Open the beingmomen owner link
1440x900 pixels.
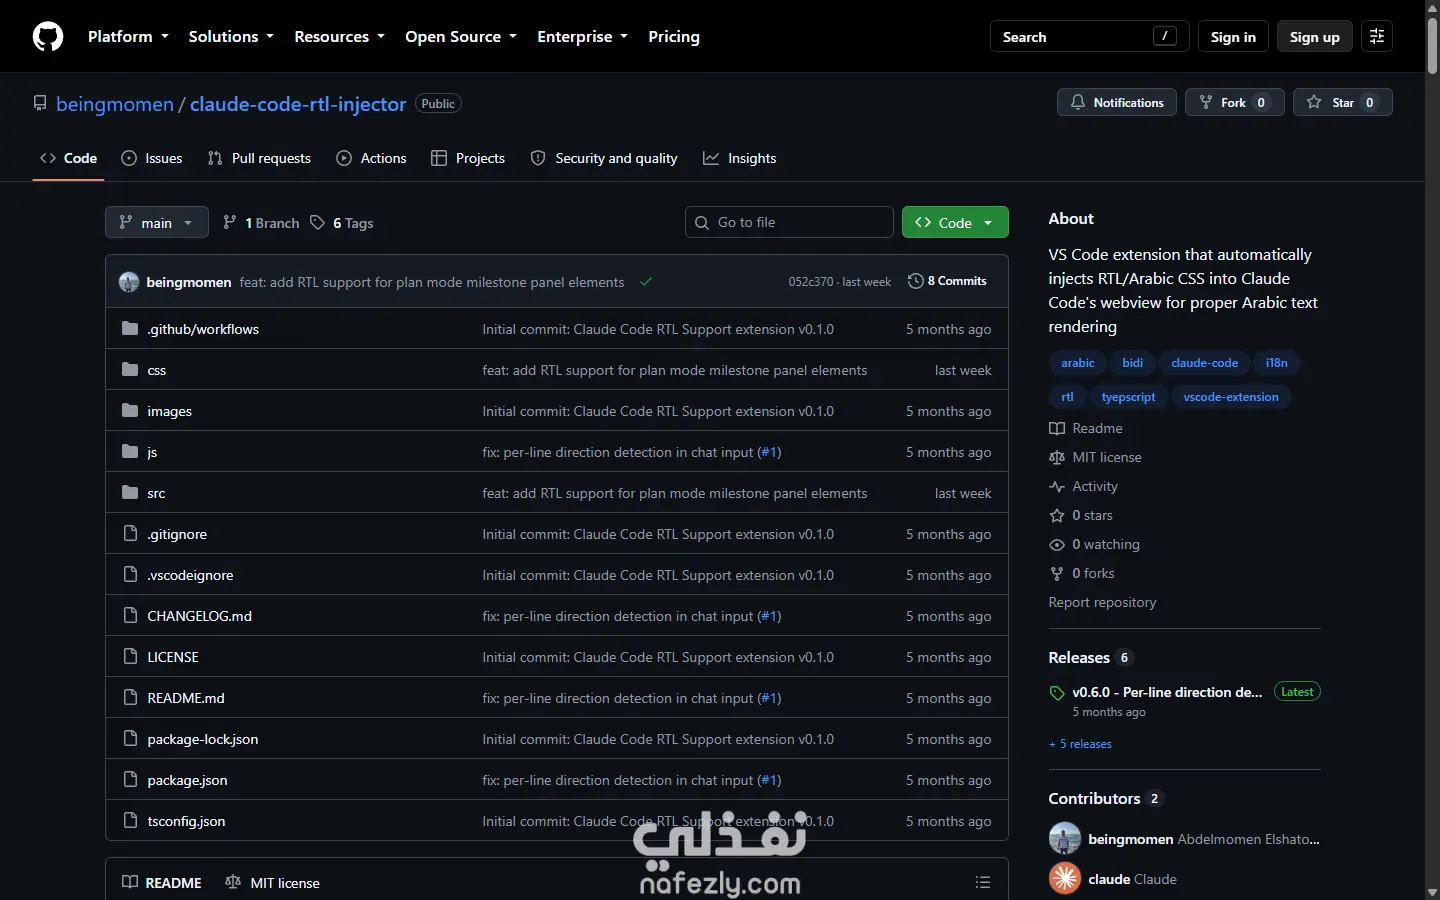115,104
